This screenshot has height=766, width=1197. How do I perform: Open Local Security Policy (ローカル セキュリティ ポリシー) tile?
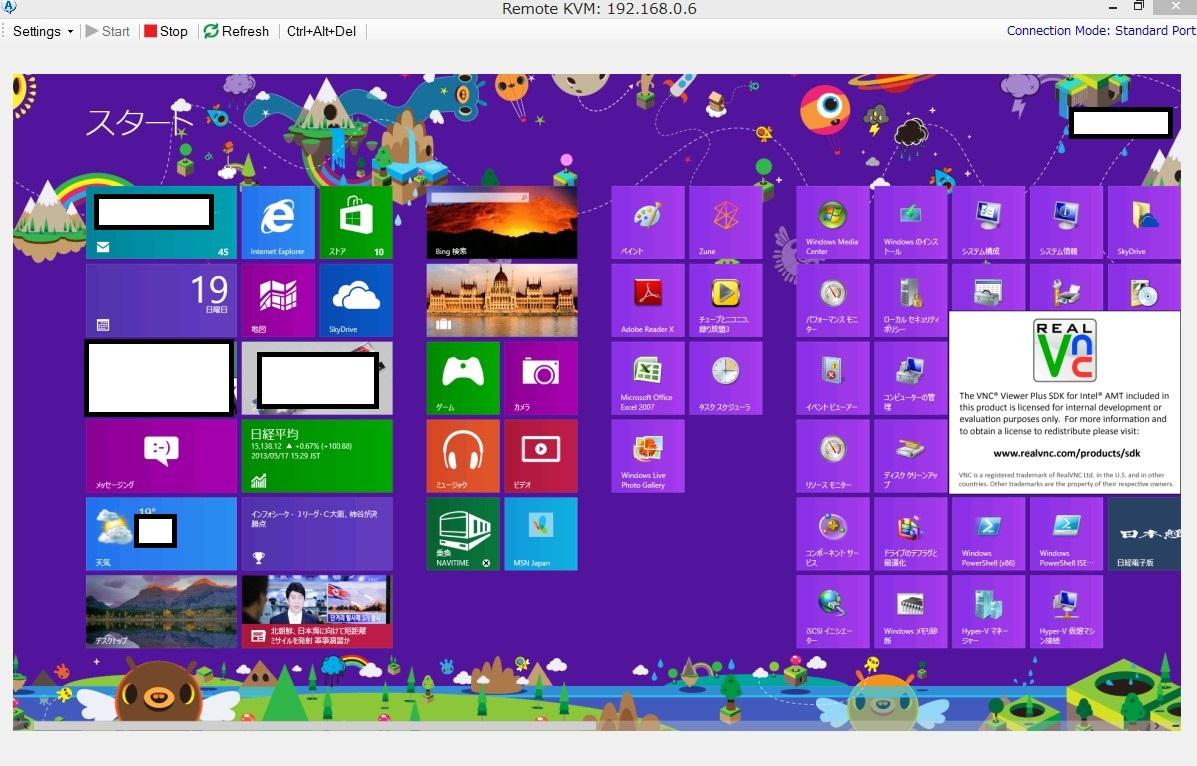pyautogui.click(x=911, y=300)
